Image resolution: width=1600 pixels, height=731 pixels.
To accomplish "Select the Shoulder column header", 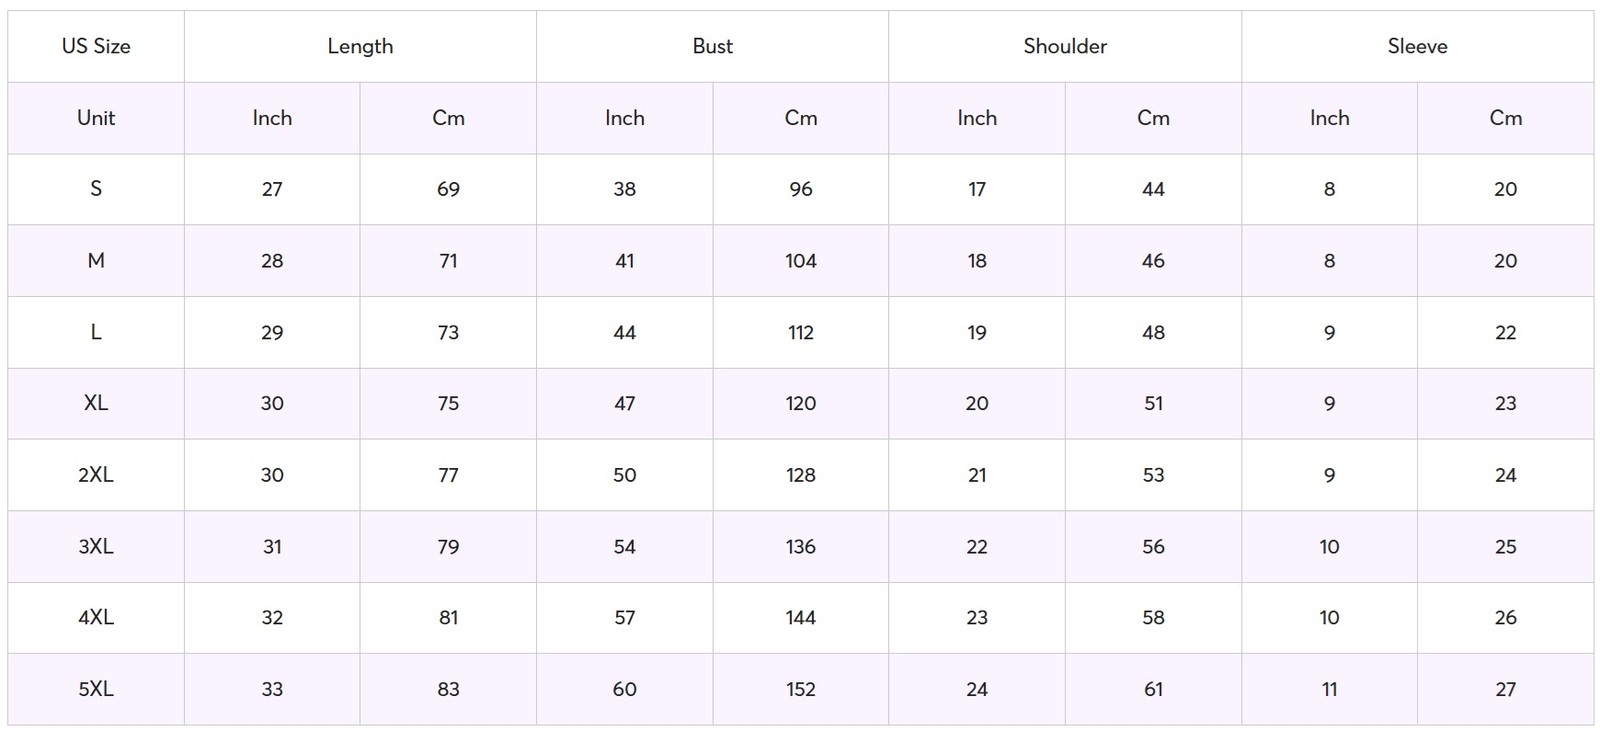I will pos(1065,46).
